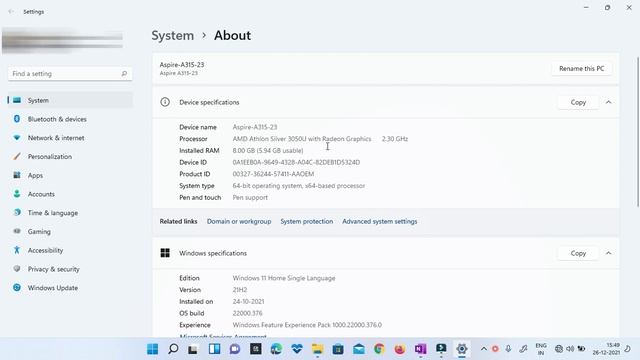Click the Time & language globe icon

pos(17,213)
